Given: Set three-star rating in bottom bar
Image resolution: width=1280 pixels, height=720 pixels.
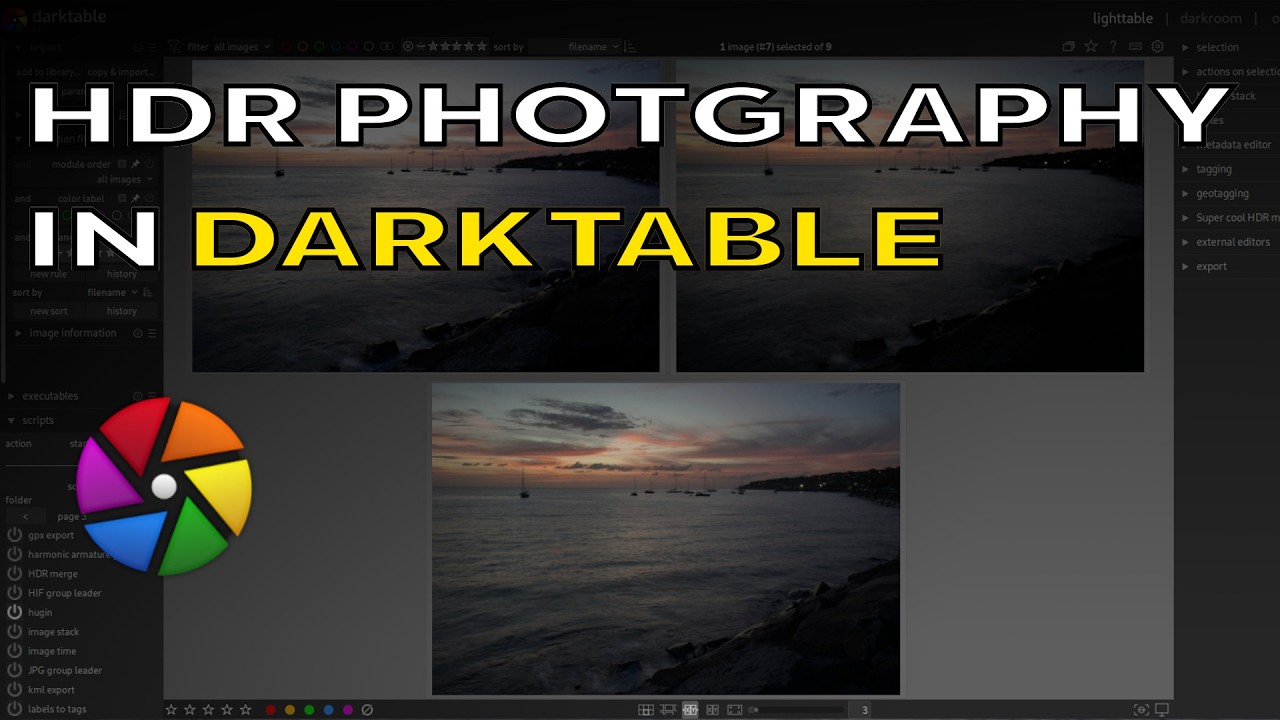Looking at the screenshot, I should pos(208,710).
